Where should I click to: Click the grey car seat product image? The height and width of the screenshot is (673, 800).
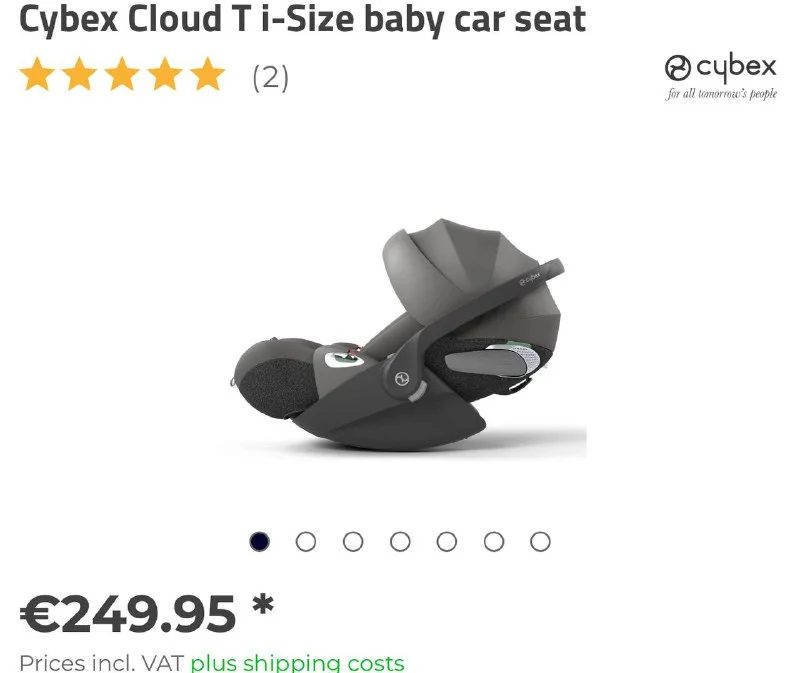399,334
